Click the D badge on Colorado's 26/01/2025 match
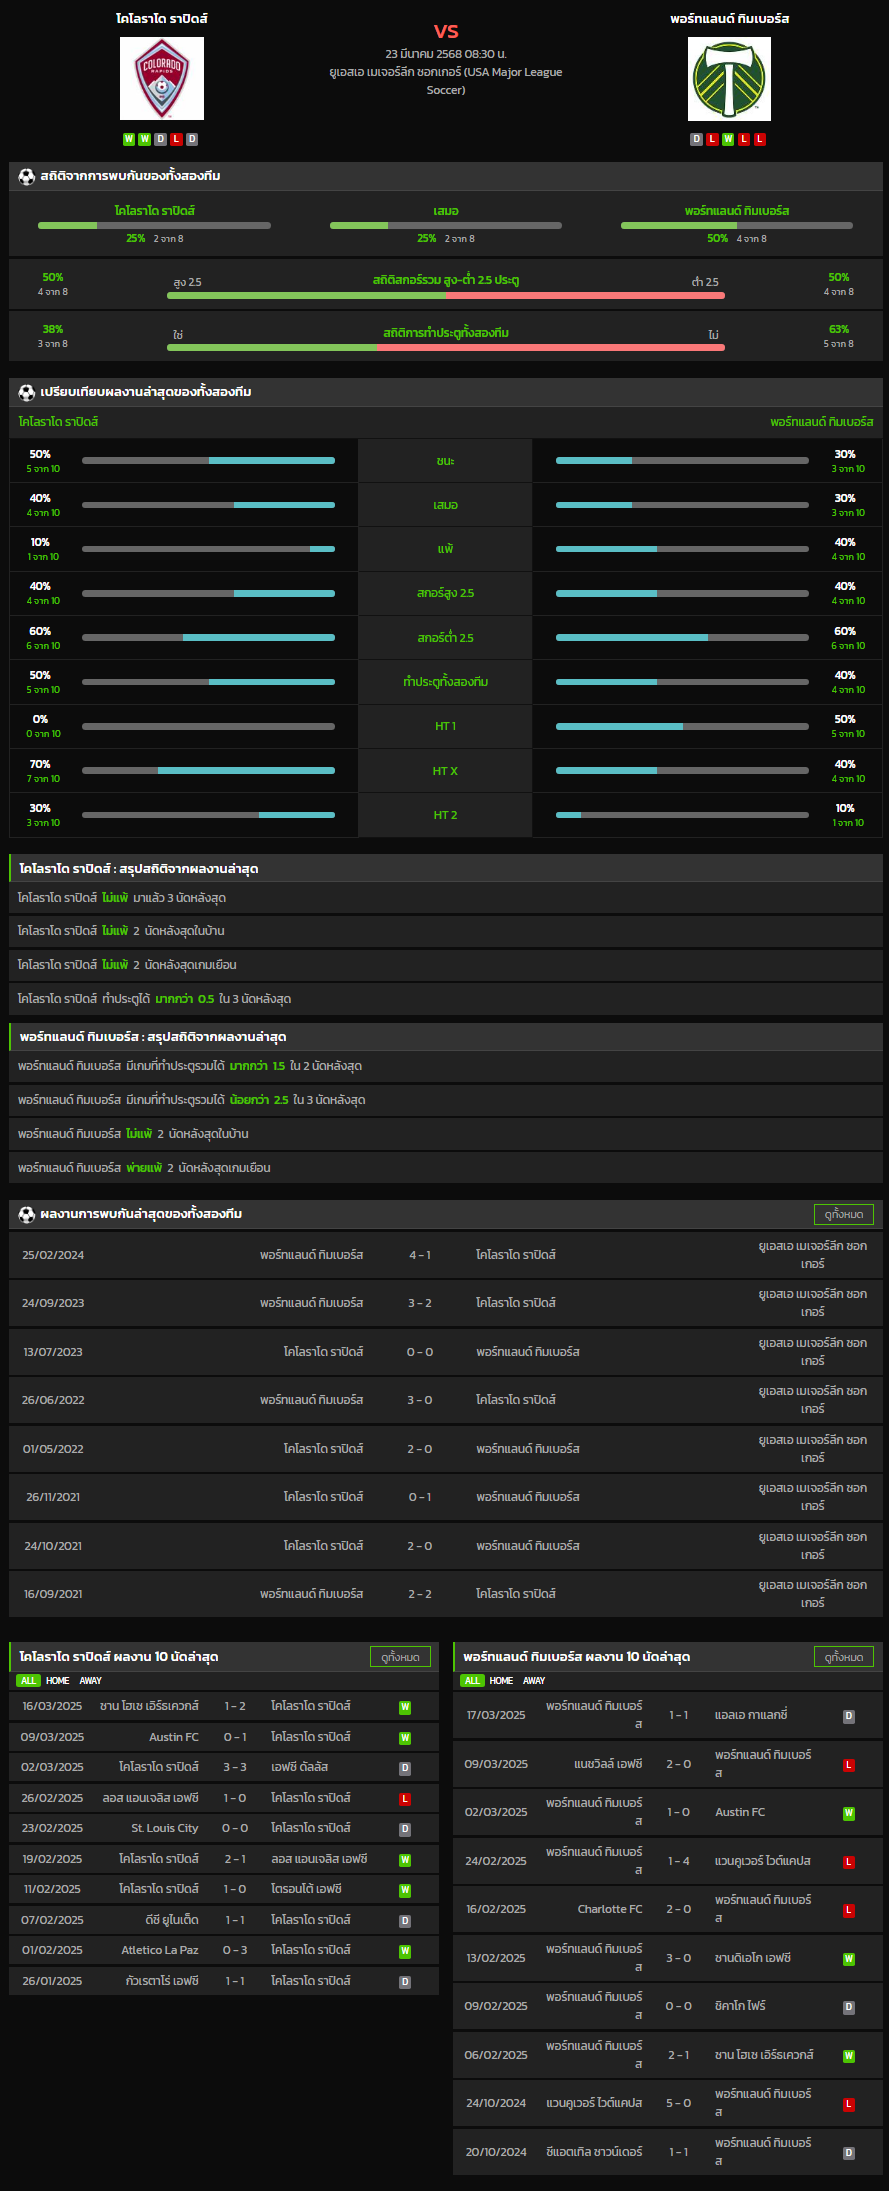The width and height of the screenshot is (889, 2191). 405,1982
